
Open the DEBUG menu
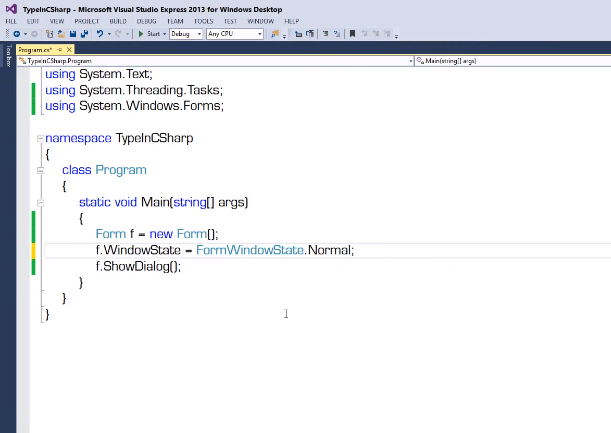point(147,21)
